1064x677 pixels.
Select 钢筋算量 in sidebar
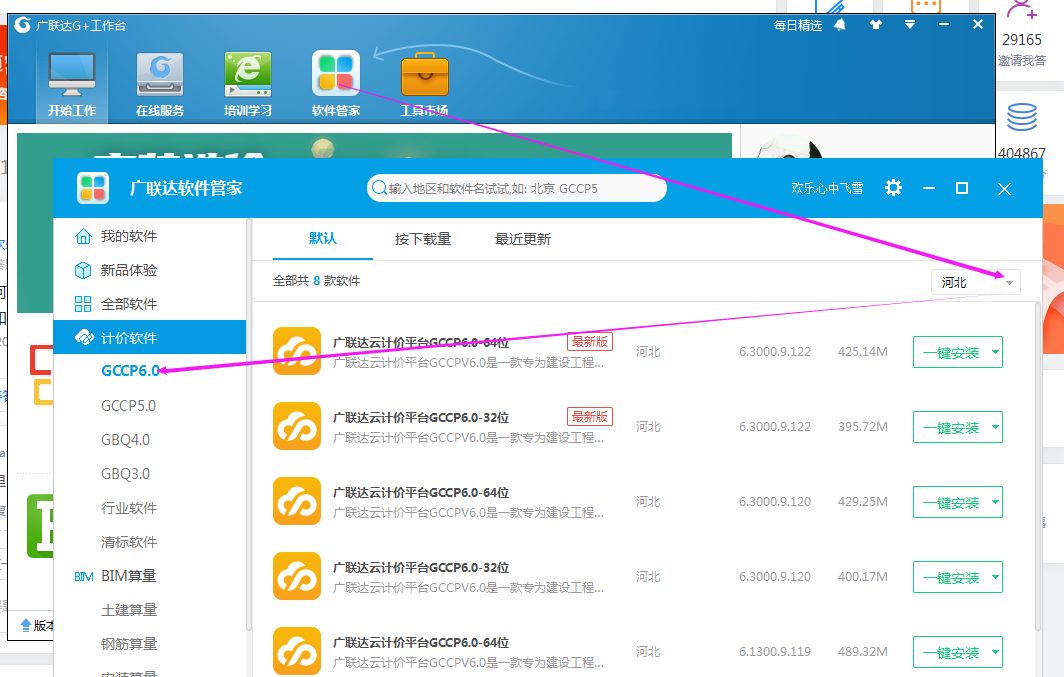pos(129,644)
